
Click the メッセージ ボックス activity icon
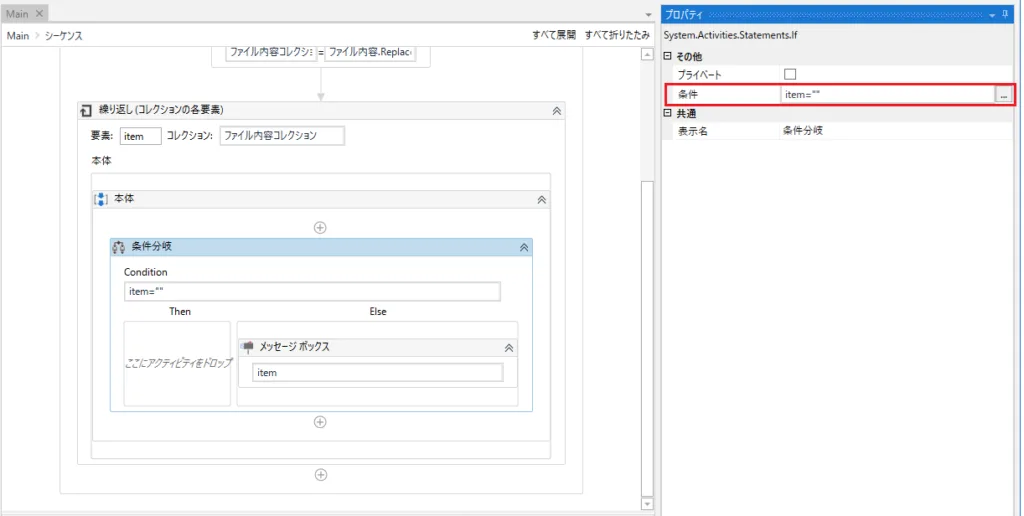click(x=247, y=347)
